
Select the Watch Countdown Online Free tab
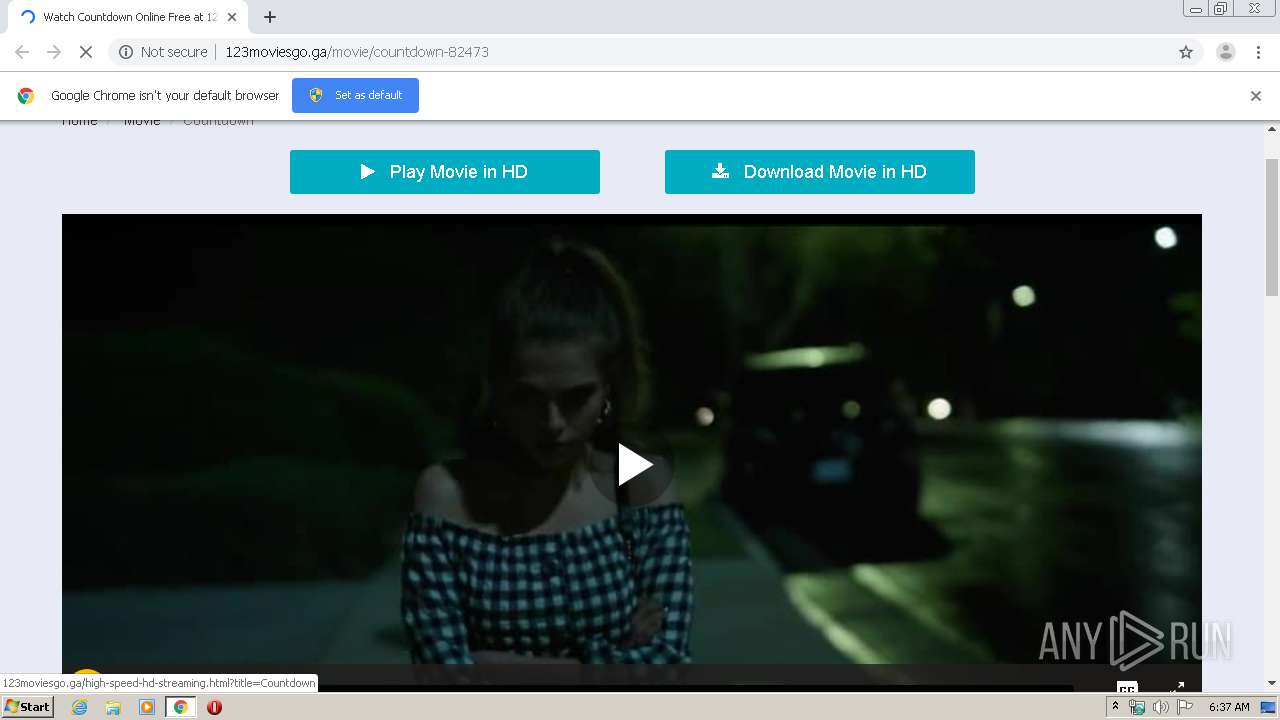128,17
